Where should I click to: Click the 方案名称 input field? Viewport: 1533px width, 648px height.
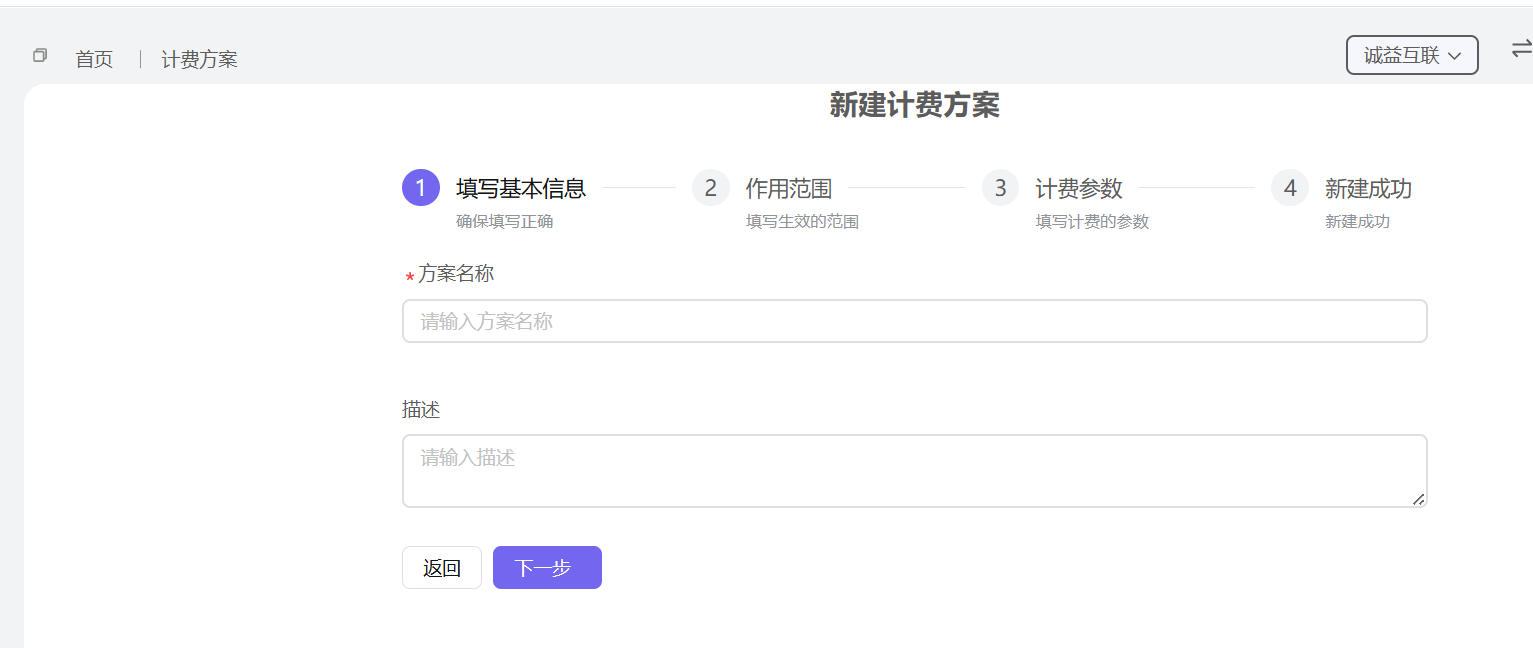913,321
